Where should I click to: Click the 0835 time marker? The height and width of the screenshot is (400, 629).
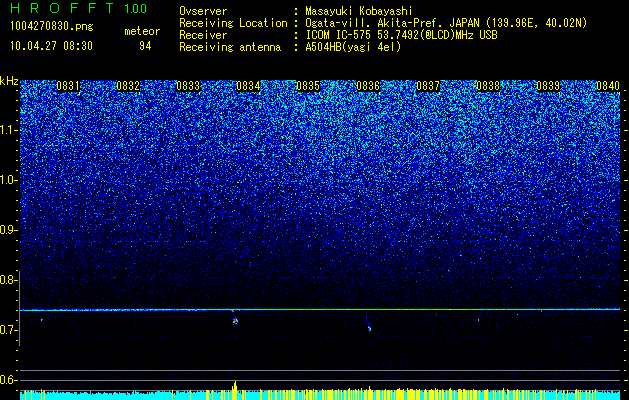[308, 86]
